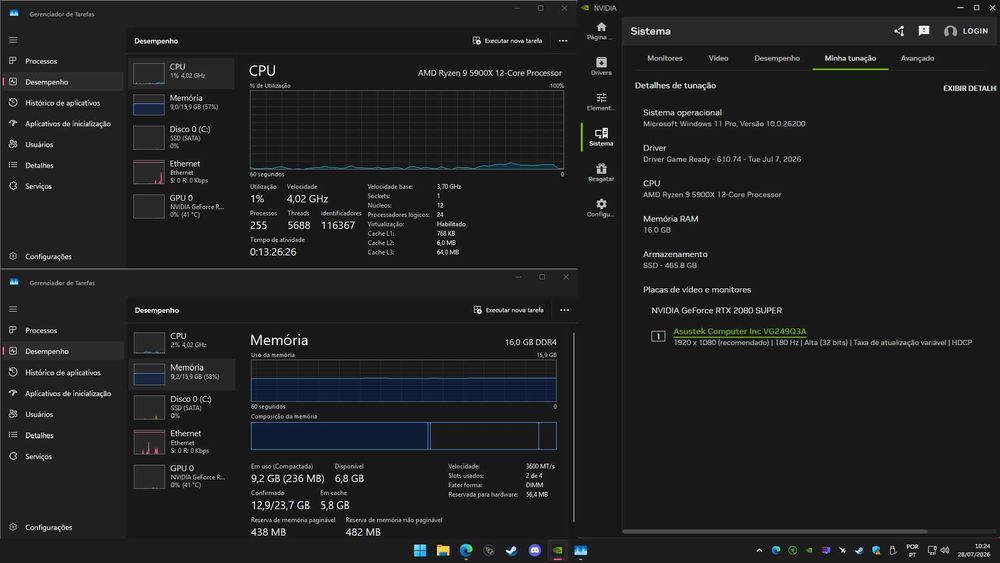Toggle the hamburger navigation in top Task Manager
The height and width of the screenshot is (563, 1000).
13,40
